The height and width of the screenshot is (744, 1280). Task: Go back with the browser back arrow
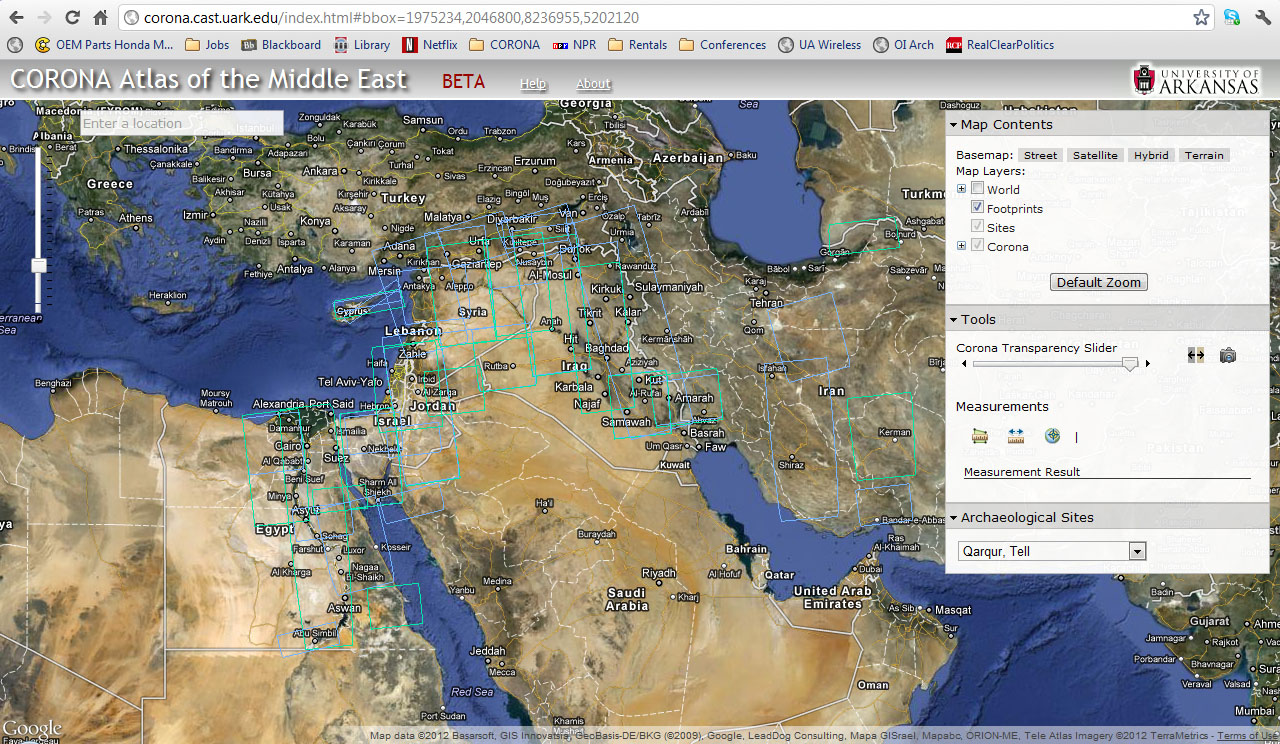tap(16, 18)
